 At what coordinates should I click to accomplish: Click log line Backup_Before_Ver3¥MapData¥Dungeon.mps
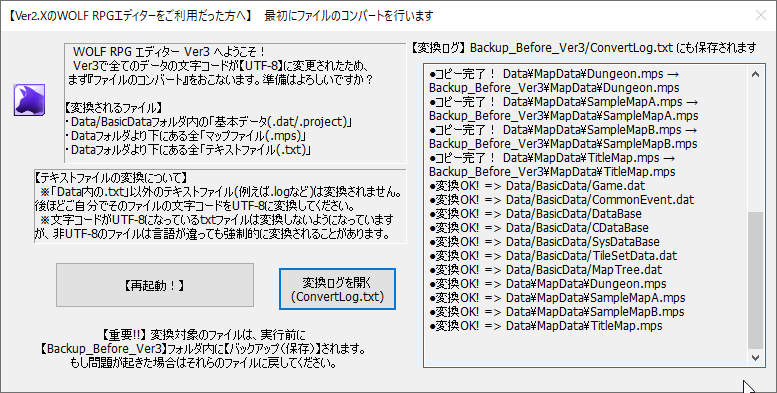(x=554, y=88)
